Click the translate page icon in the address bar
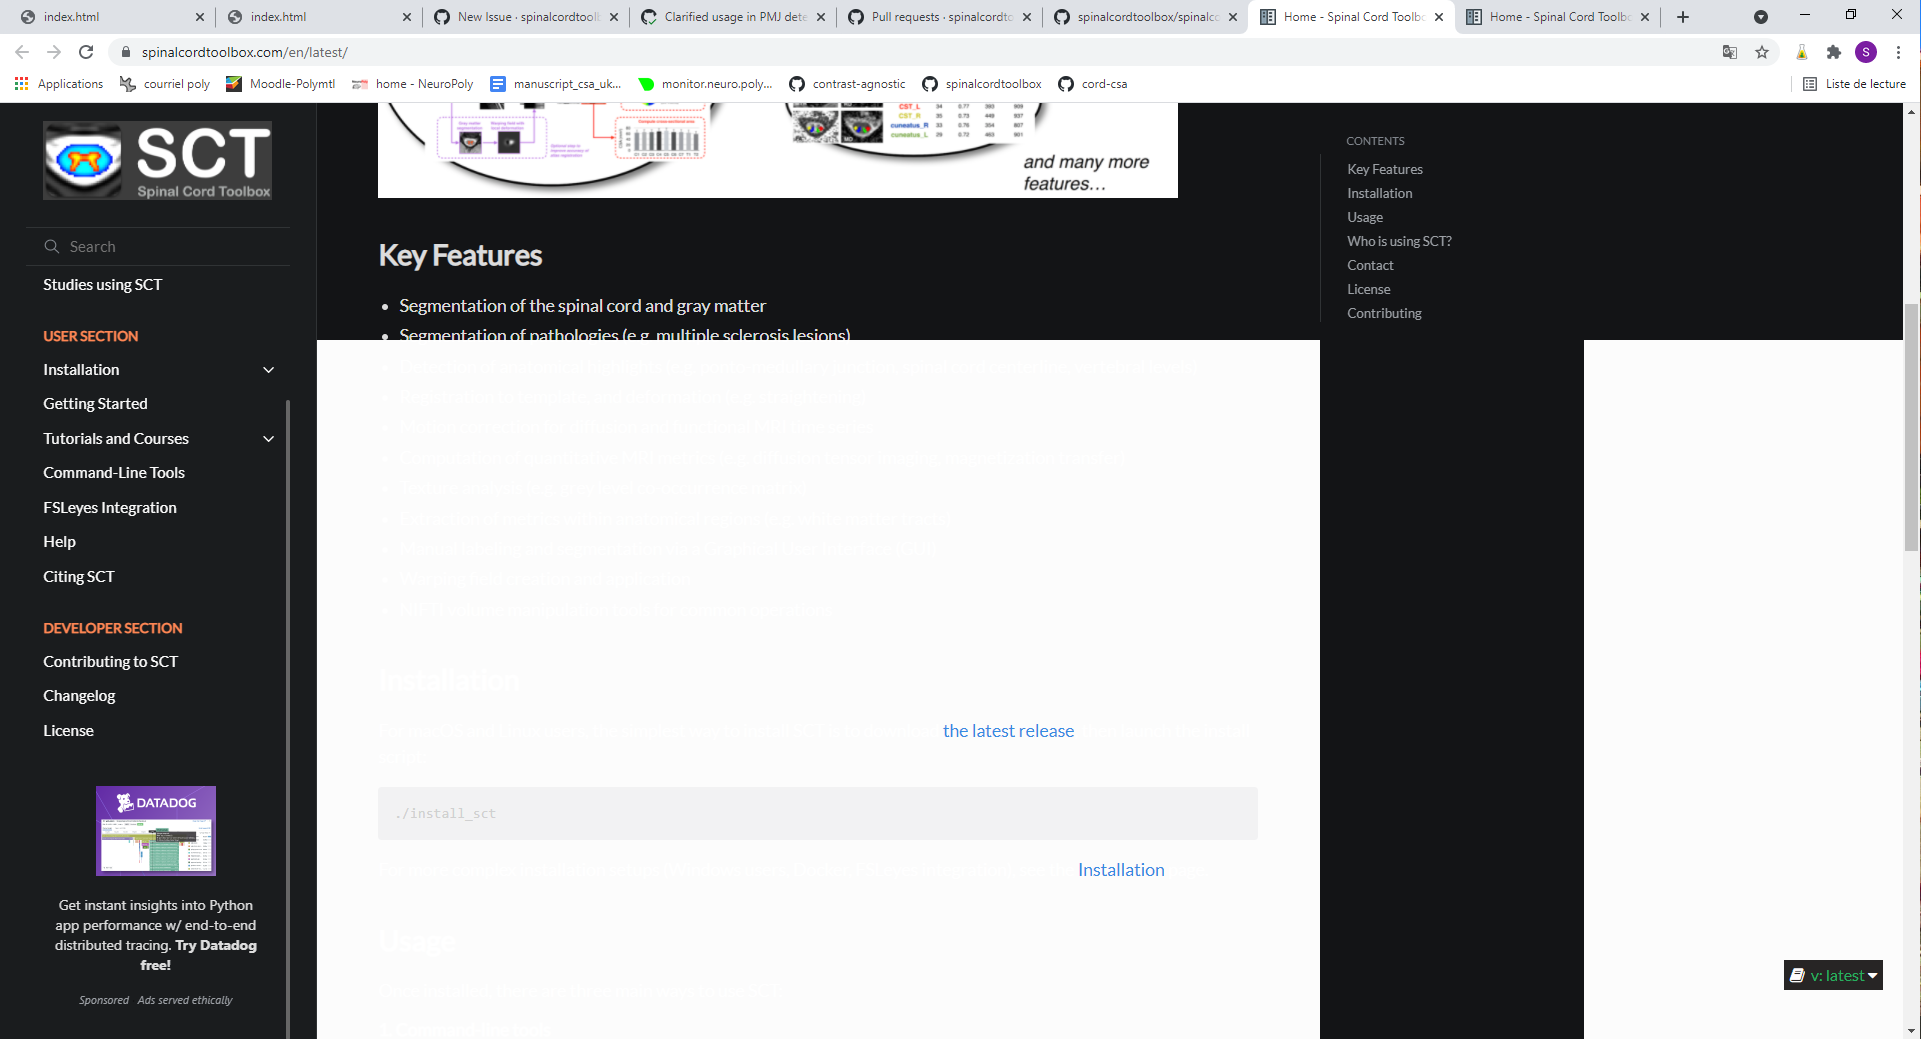 [x=1729, y=52]
